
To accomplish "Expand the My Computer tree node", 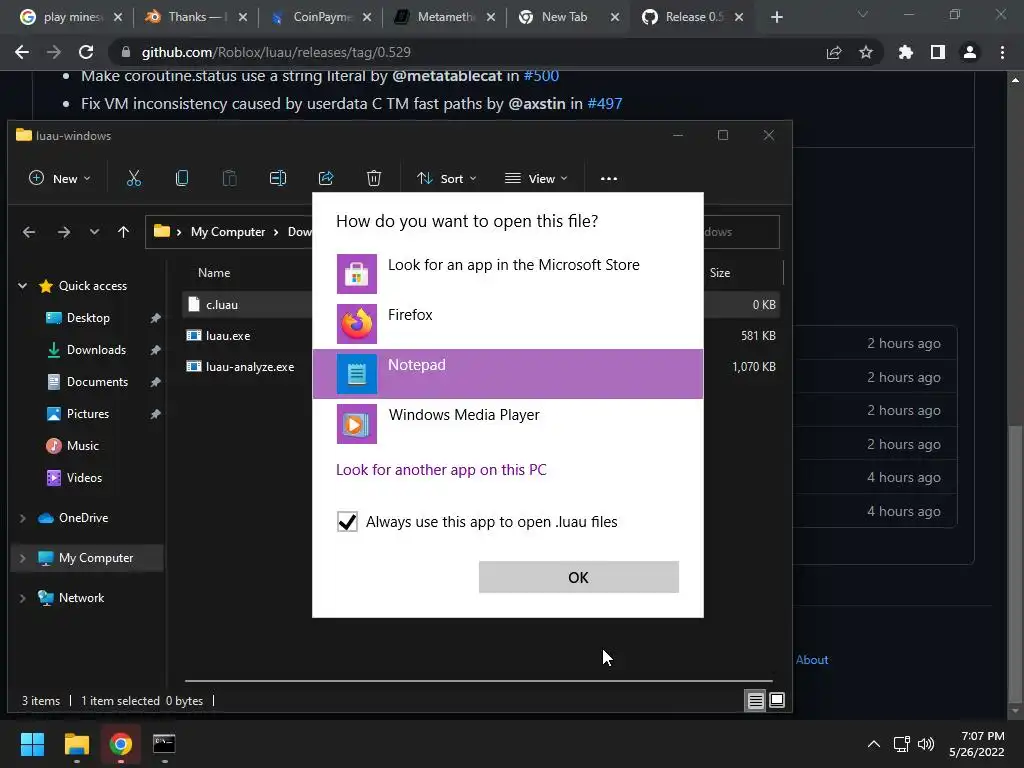I will pos(22,558).
